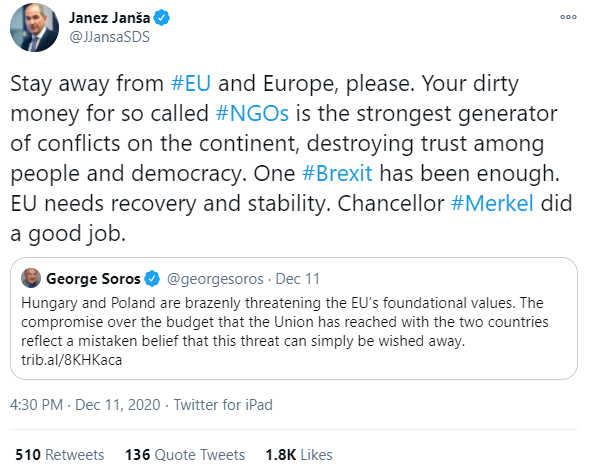
Task: View the 510 Retweets list
Action: click(60, 455)
